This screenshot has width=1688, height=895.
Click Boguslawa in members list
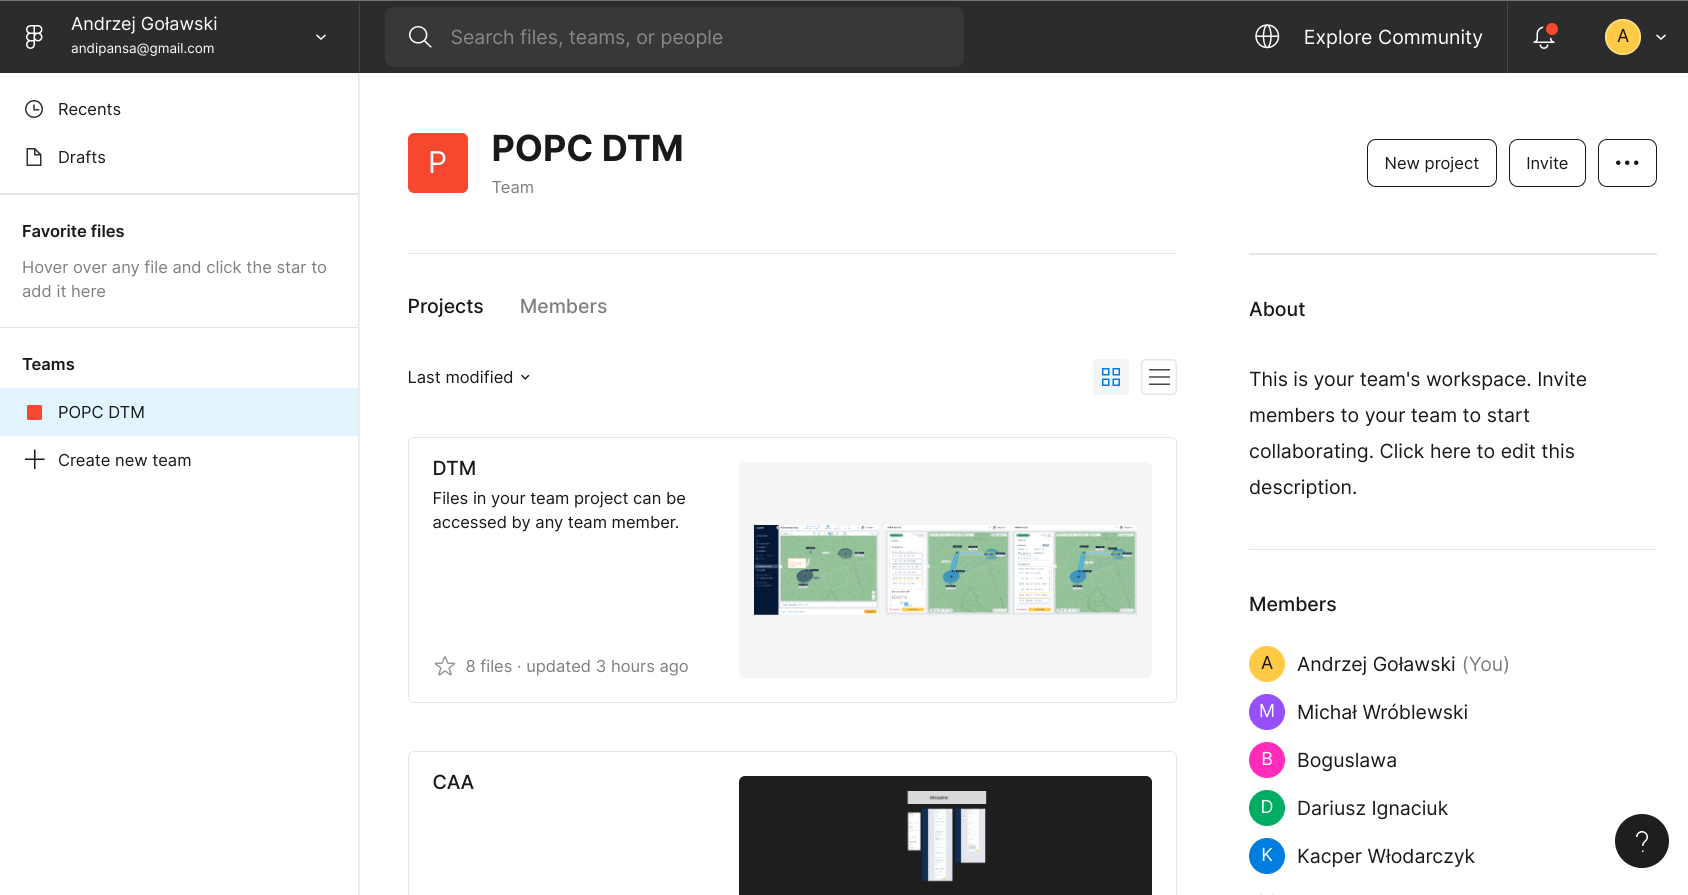click(1346, 760)
